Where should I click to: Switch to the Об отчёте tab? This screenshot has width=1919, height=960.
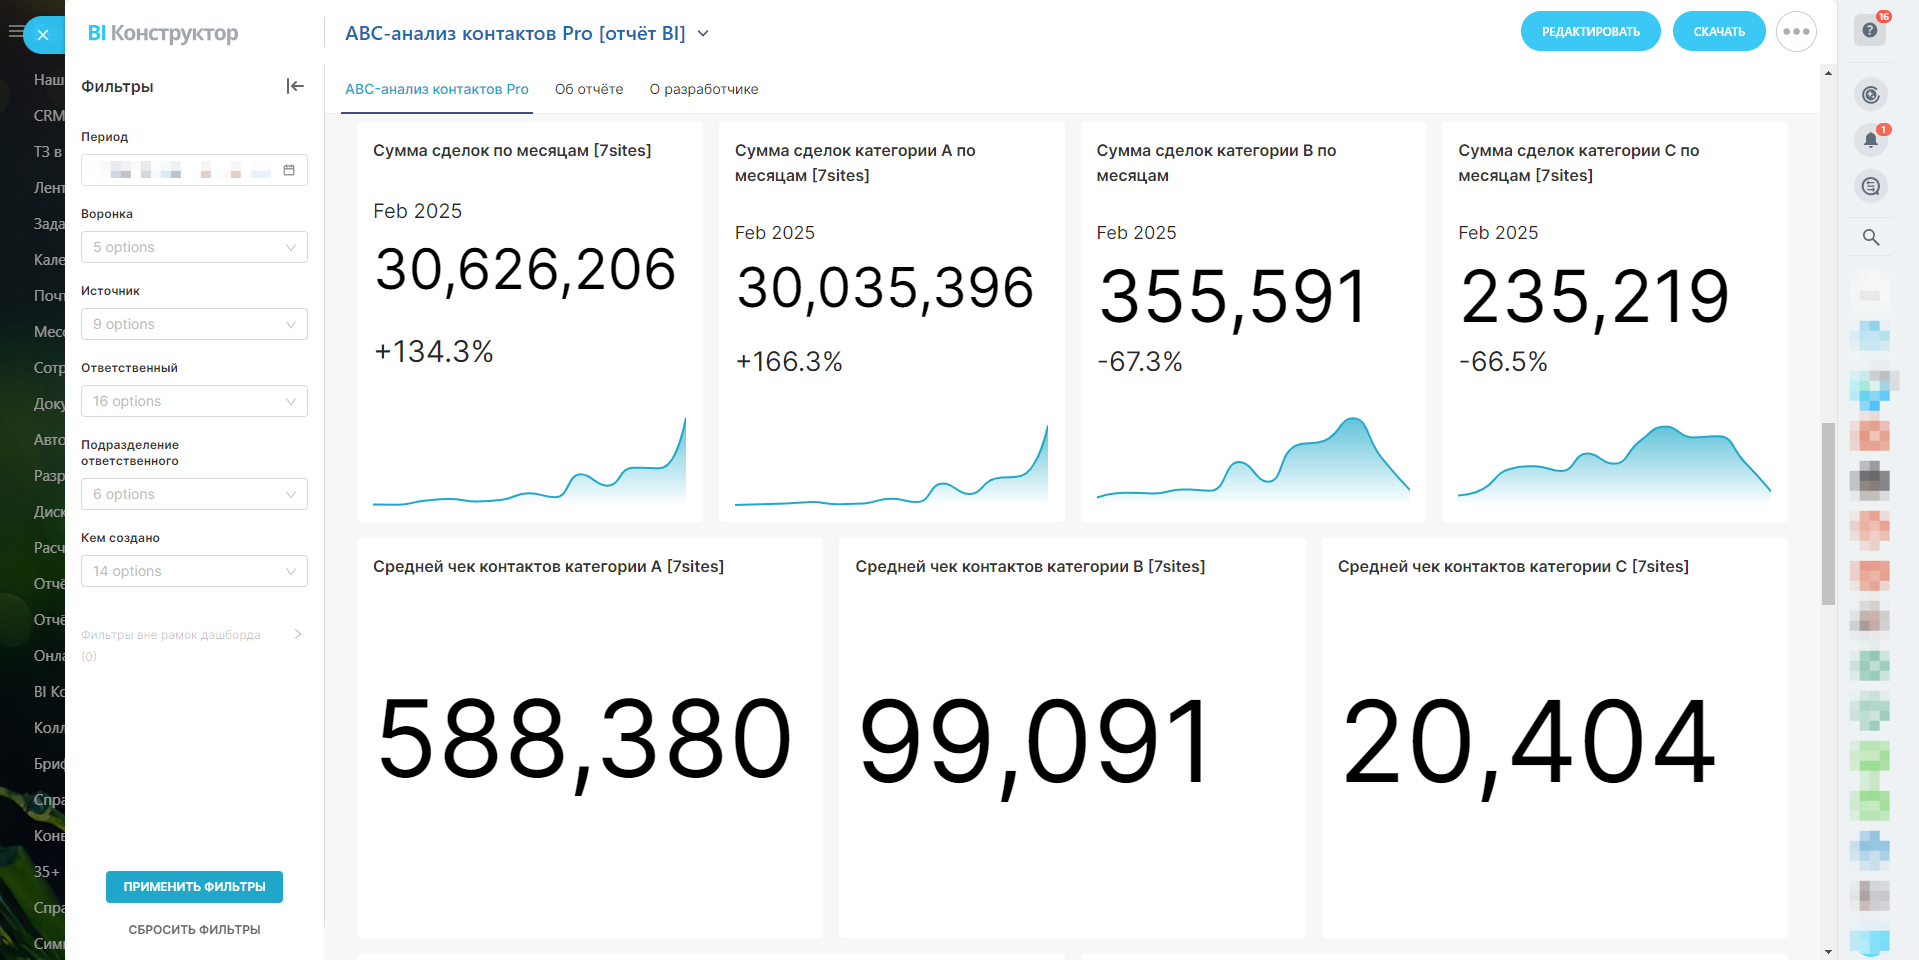click(589, 89)
